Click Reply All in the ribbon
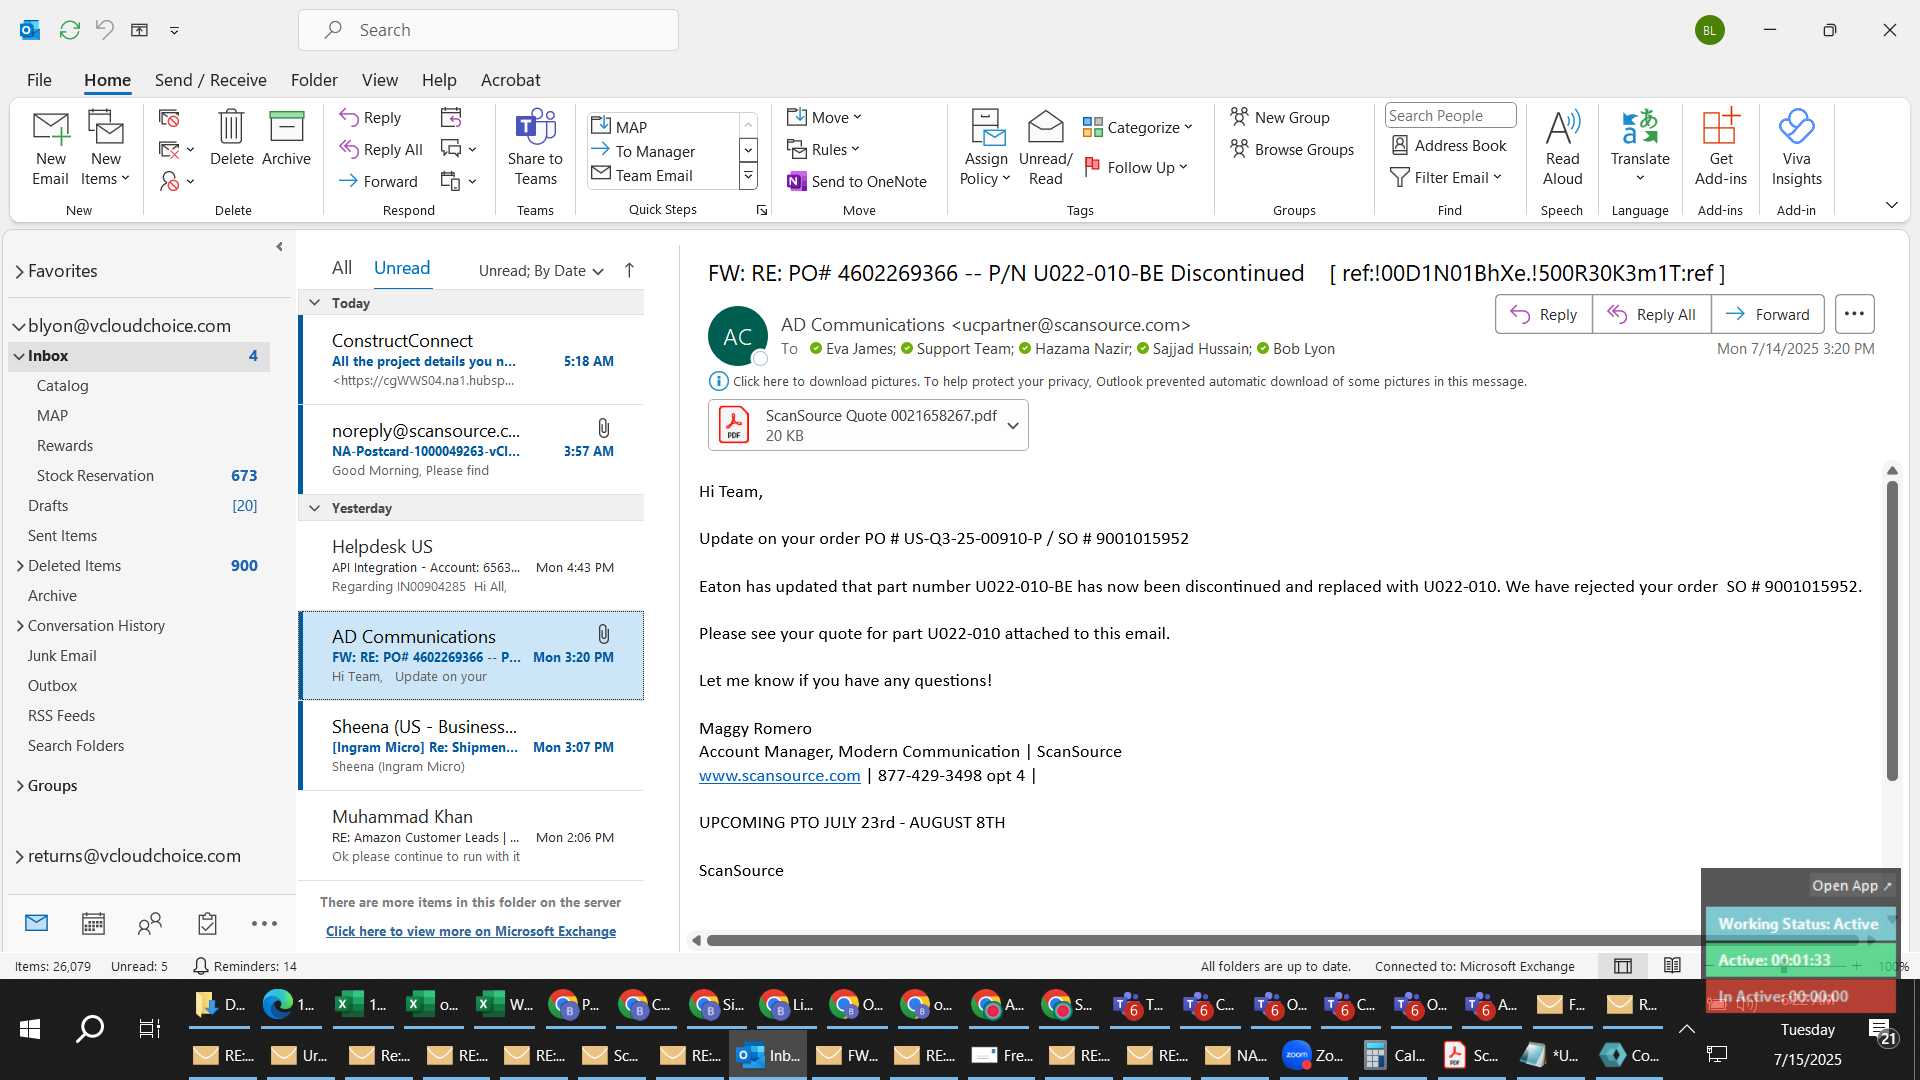 pyautogui.click(x=381, y=149)
